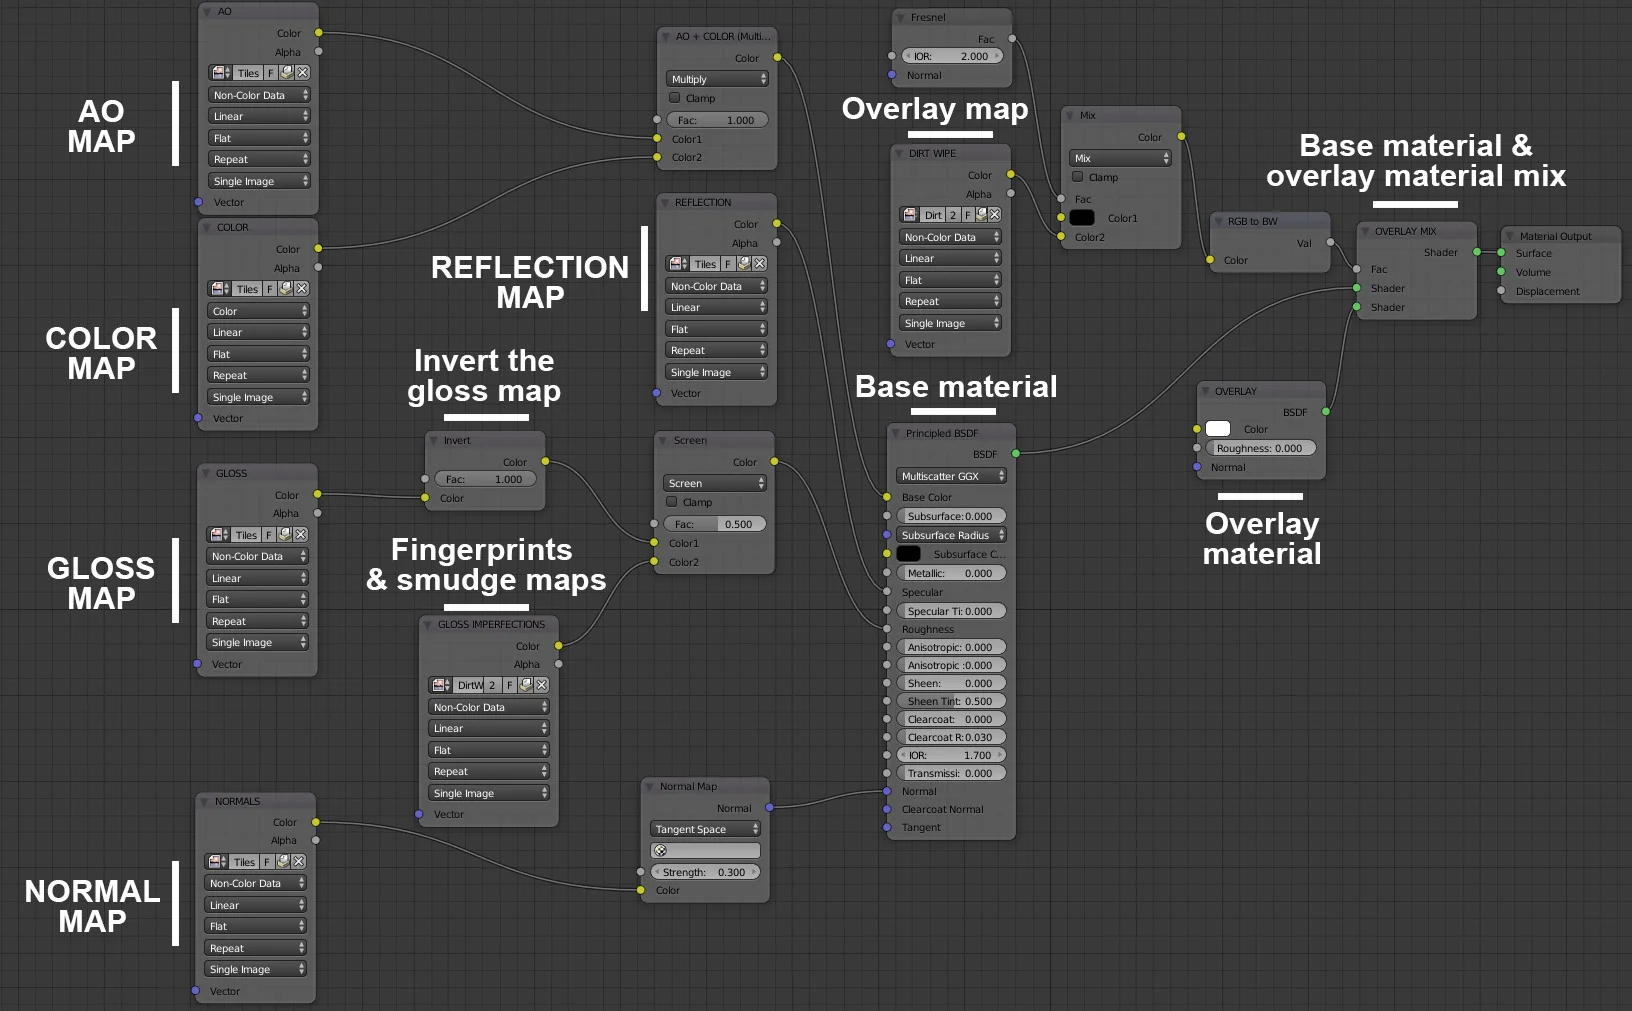Click UV map selector icon in Normal Map
The height and width of the screenshot is (1011, 1632).
pyautogui.click(x=660, y=851)
